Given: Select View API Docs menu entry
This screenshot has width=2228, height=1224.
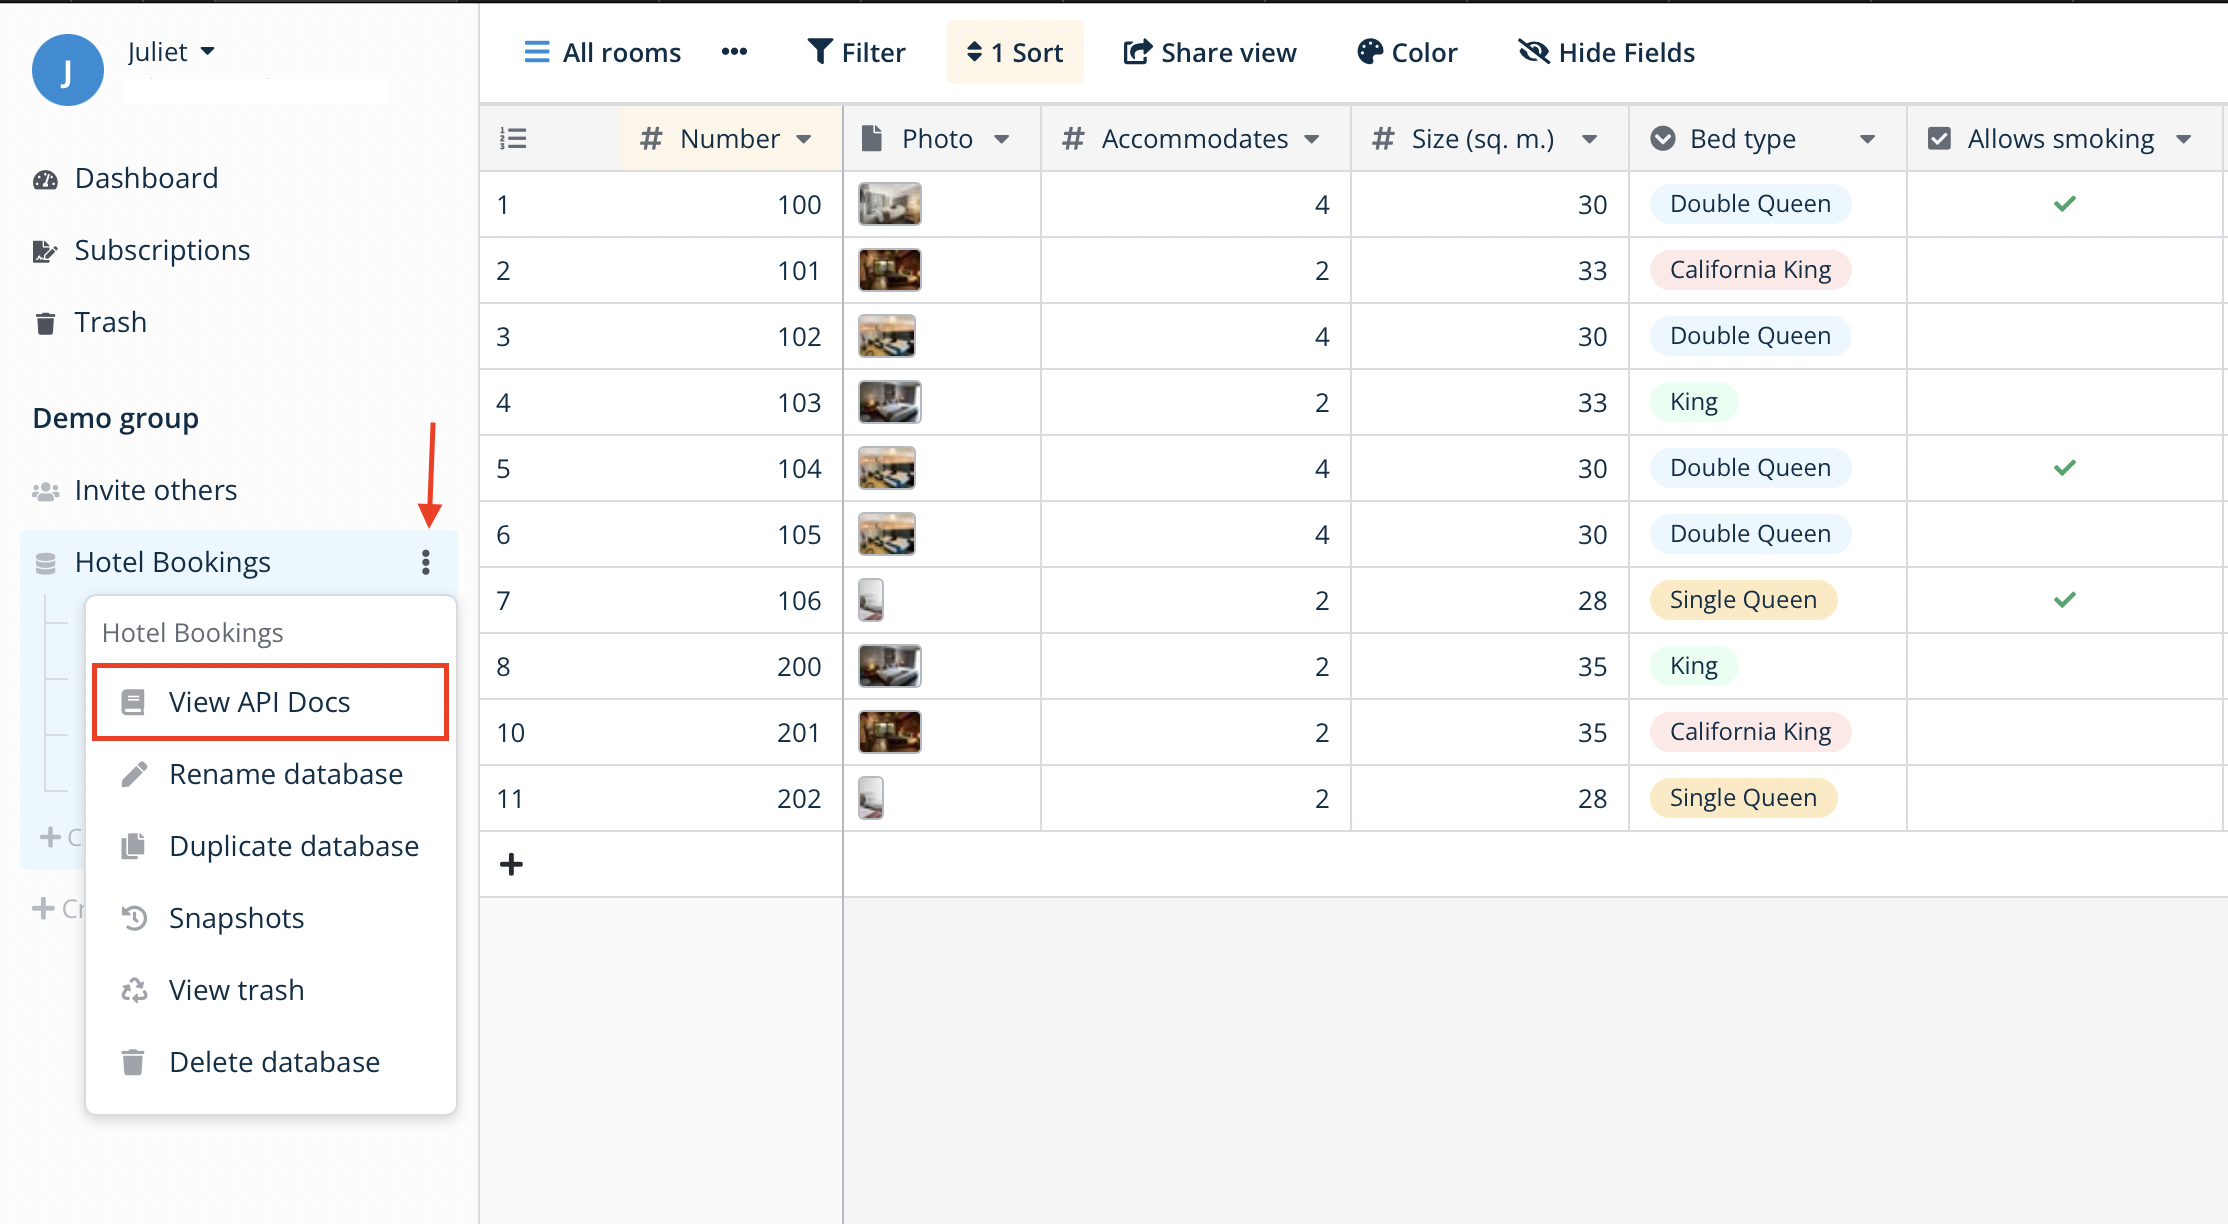Looking at the screenshot, I should [x=259, y=702].
